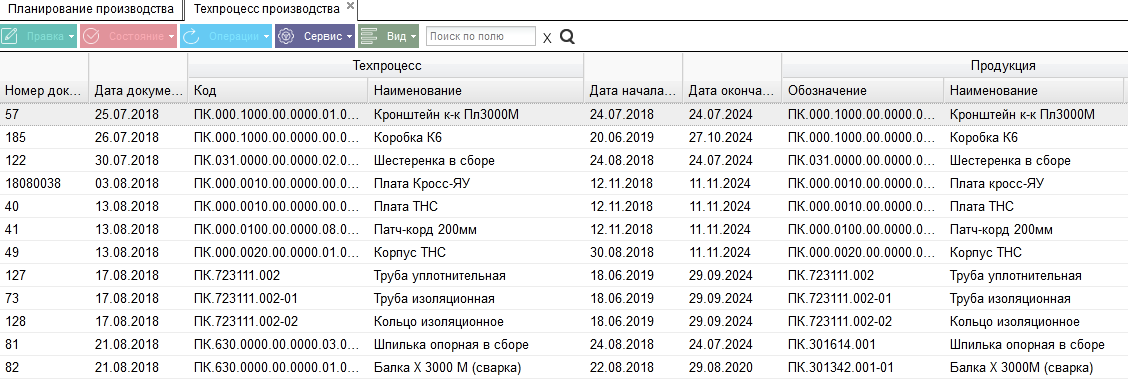Sort by Код column header

(278, 91)
